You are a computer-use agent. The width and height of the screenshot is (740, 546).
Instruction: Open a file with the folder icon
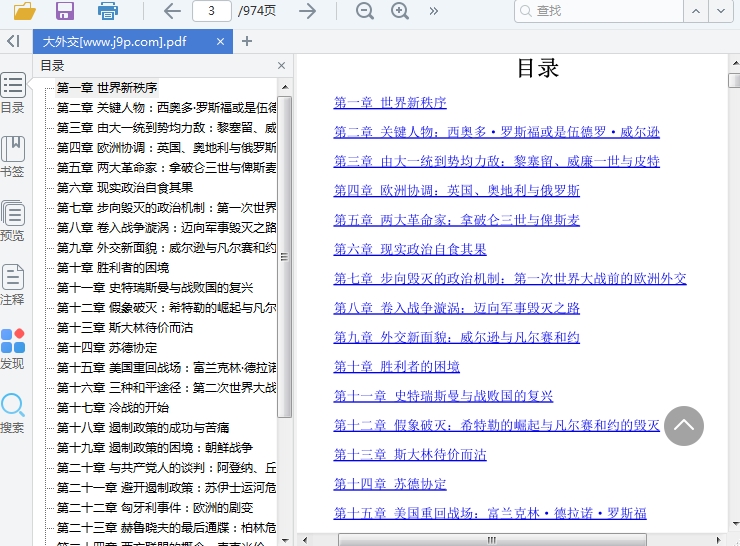[25, 10]
